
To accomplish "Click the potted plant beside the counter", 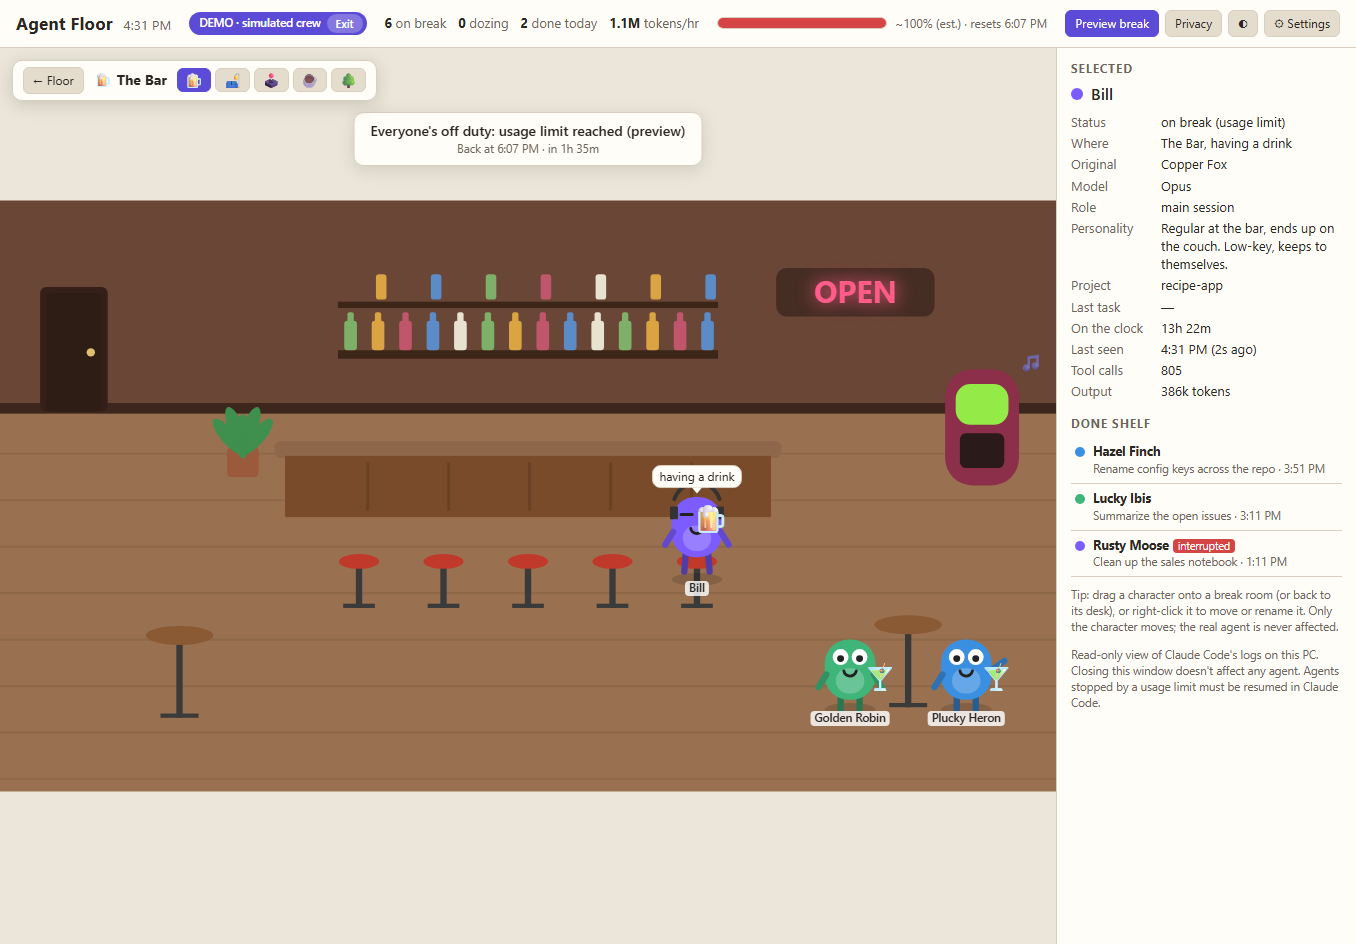I will coord(242,441).
